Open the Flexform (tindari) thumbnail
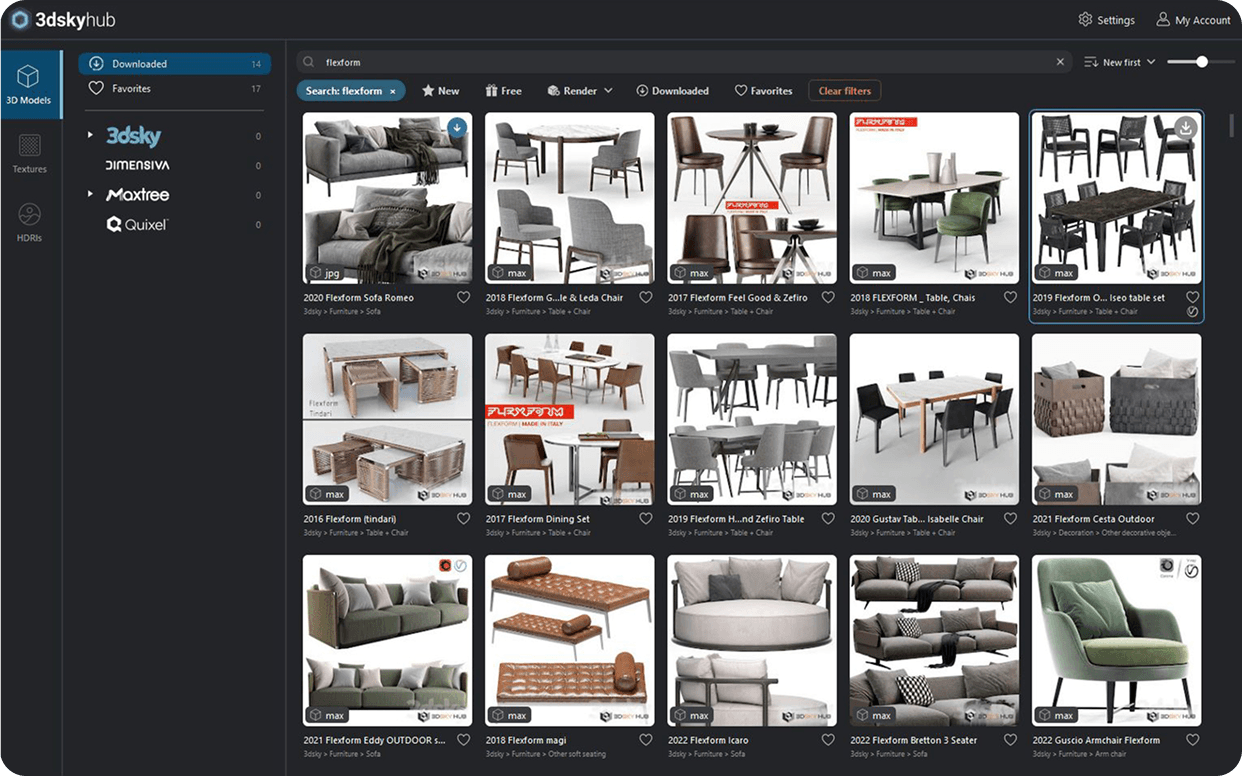1242x776 pixels. pyautogui.click(x=388, y=419)
